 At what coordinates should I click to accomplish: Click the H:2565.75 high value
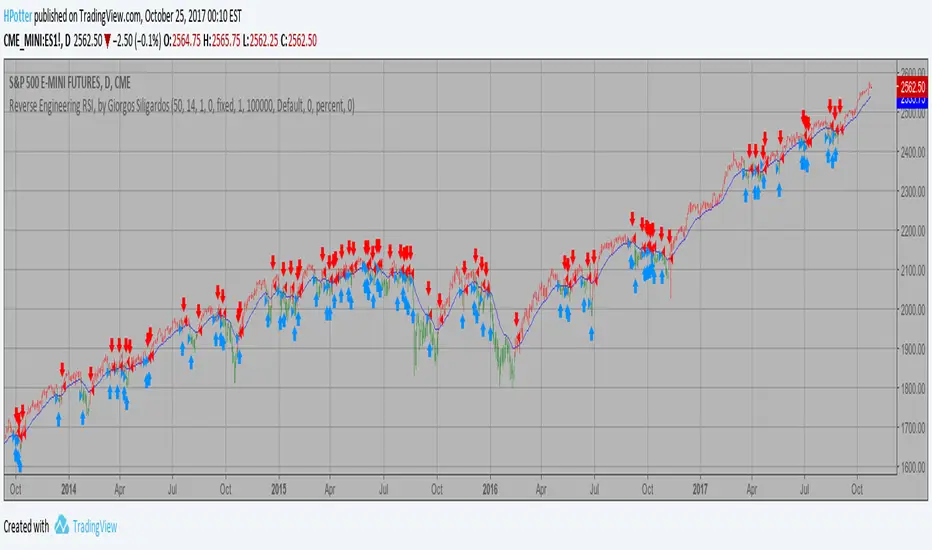[222, 41]
